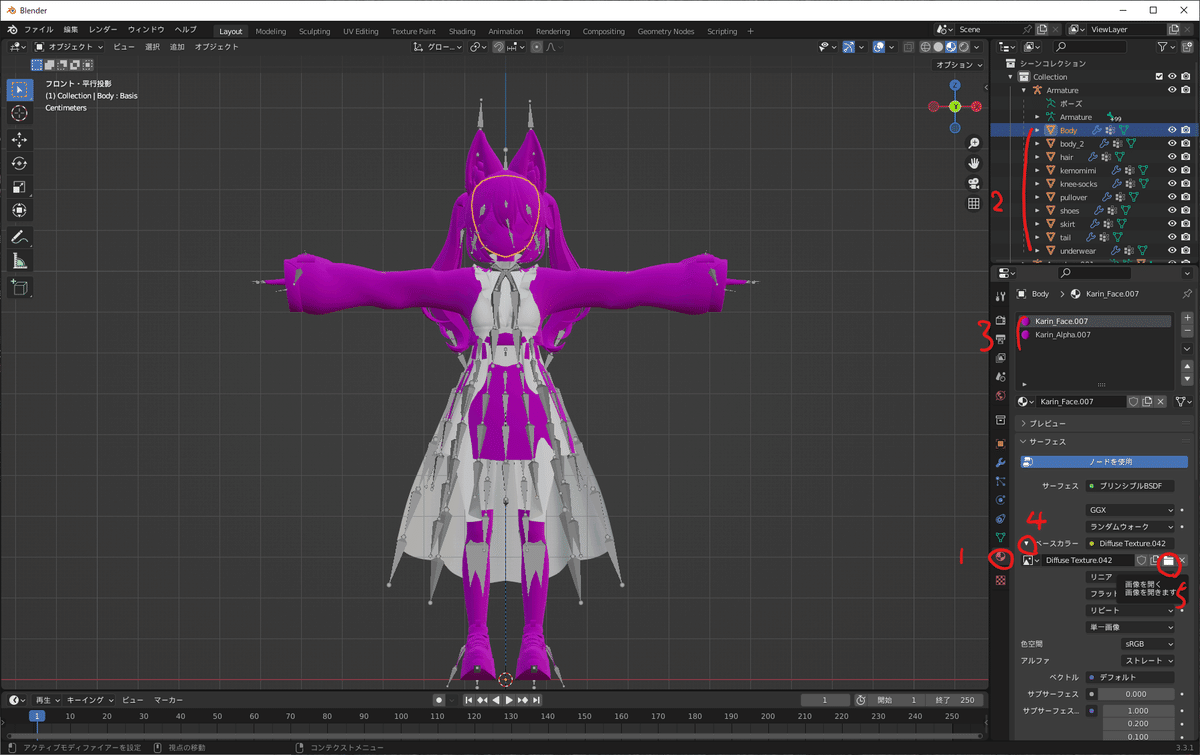
Task: Click the ノードを使用 button
Action: click(x=1104, y=462)
